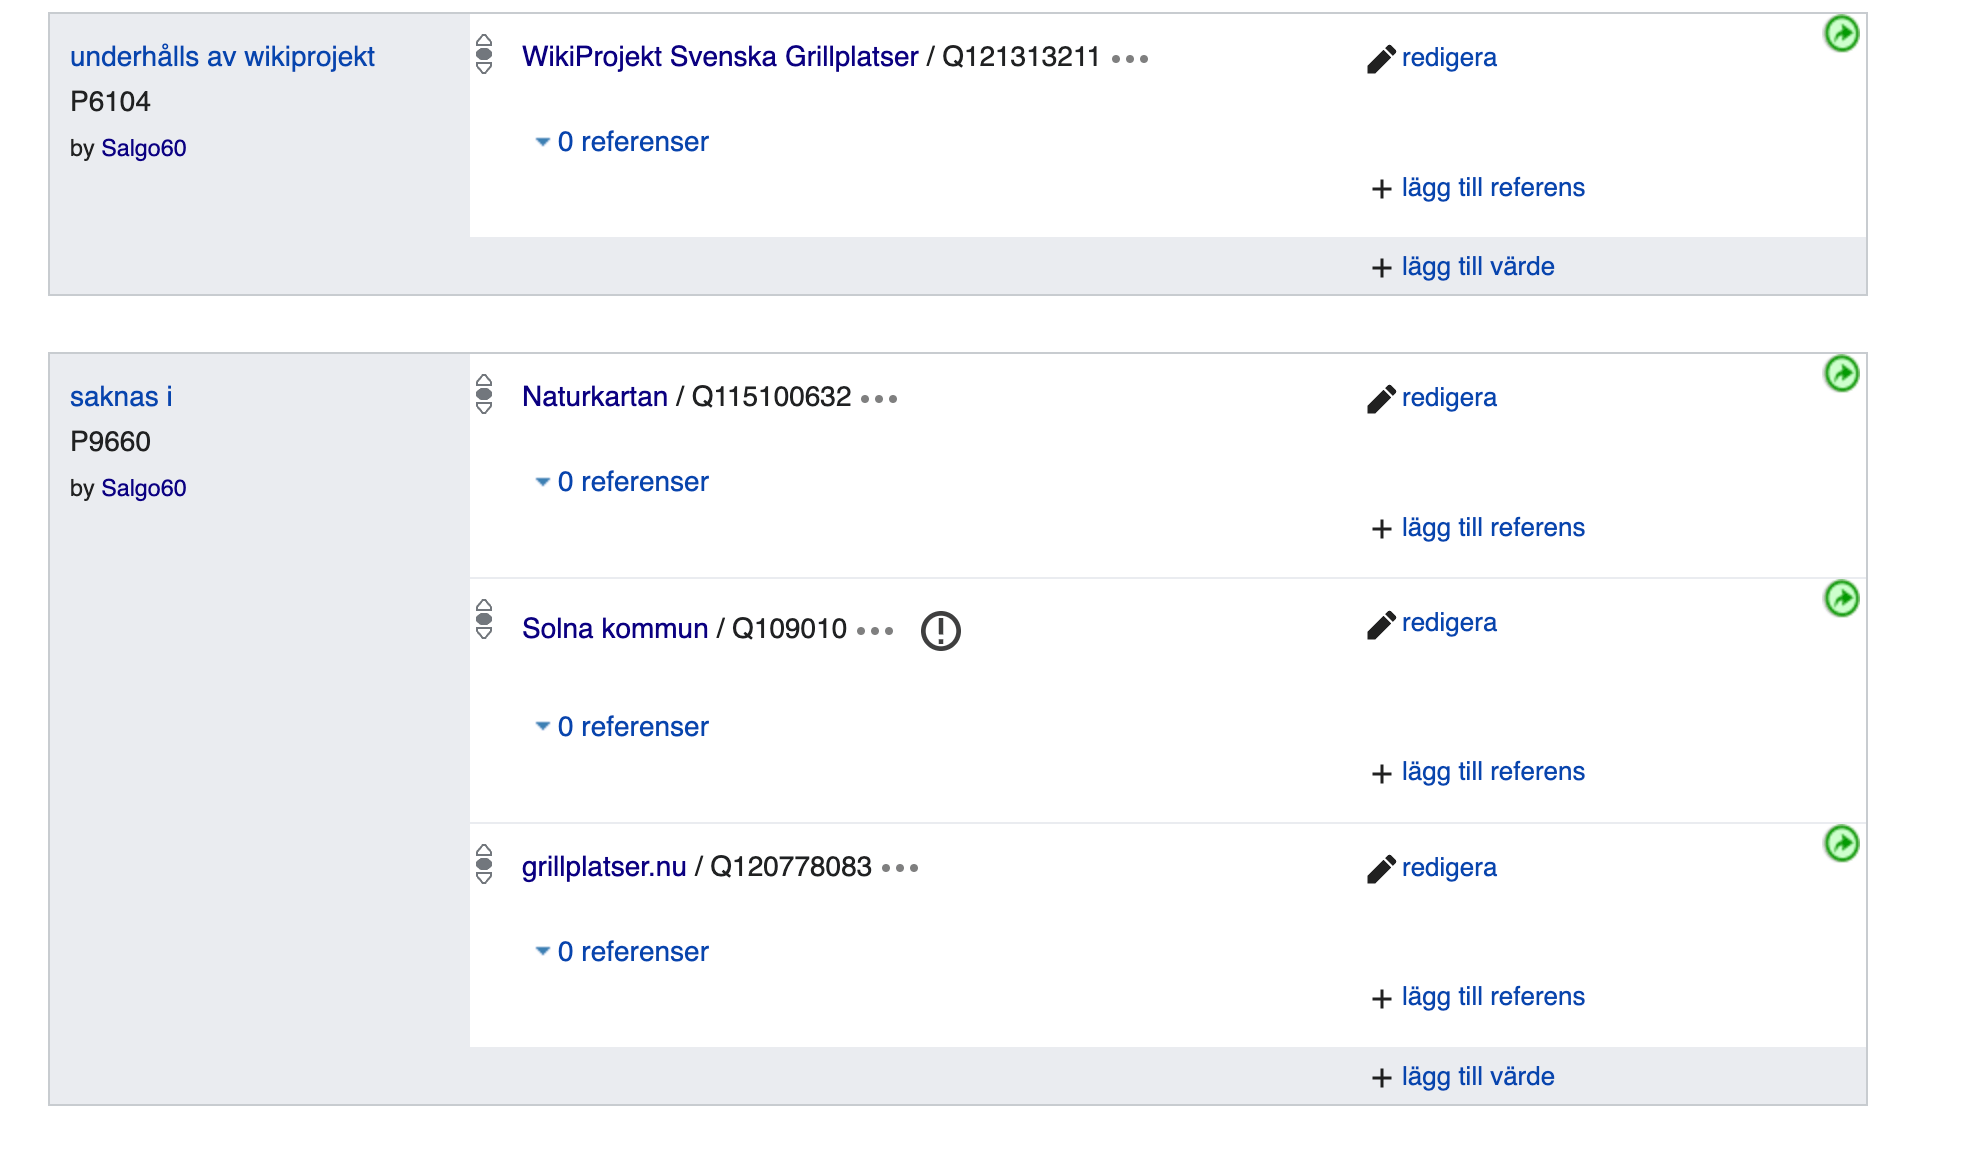Click redigera for the Solna kommun value
Image resolution: width=1962 pixels, height=1150 pixels.
click(x=1447, y=623)
